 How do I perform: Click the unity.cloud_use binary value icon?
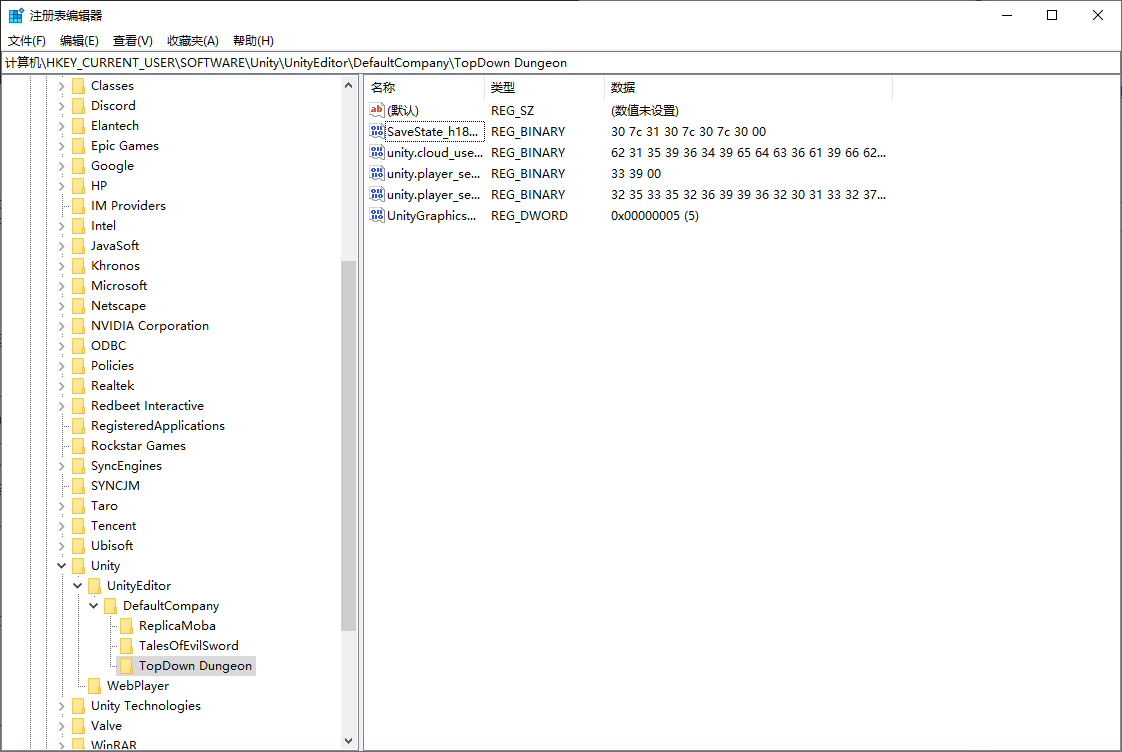[377, 153]
